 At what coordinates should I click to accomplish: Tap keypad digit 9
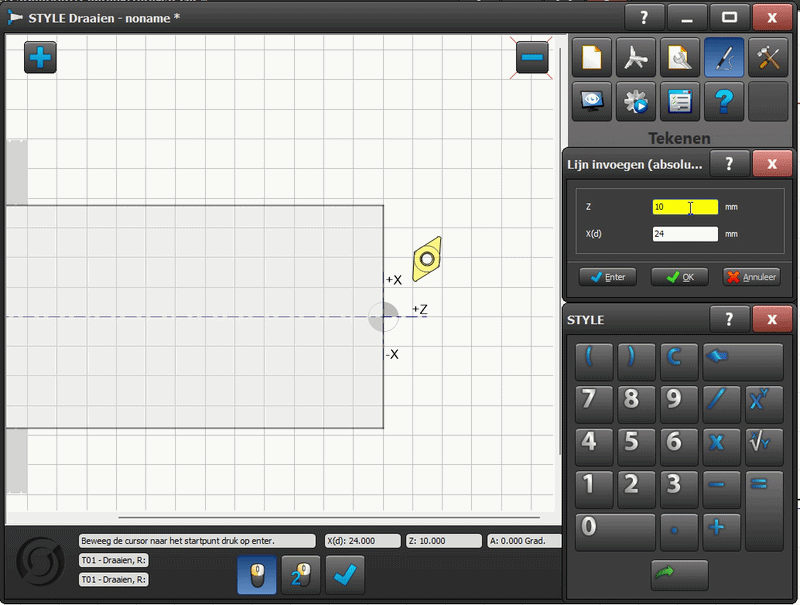pyautogui.click(x=679, y=405)
